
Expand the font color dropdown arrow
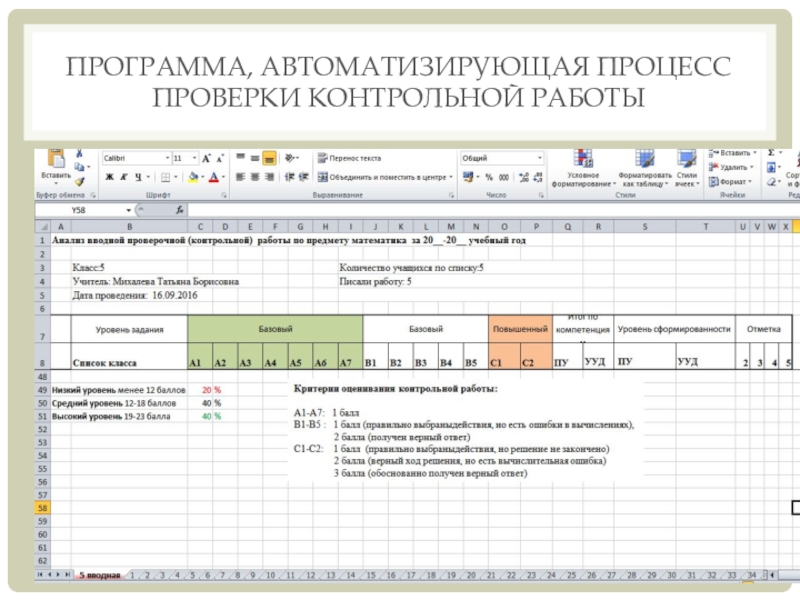pyautogui.click(x=223, y=178)
